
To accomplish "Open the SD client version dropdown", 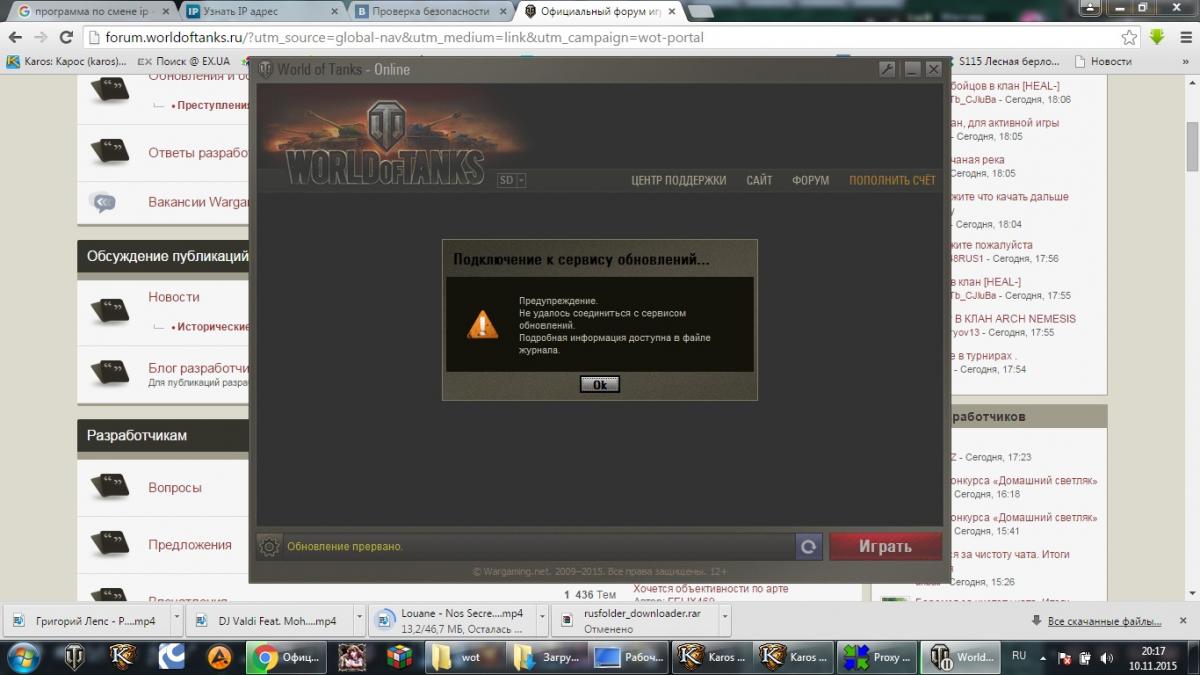I will tap(512, 181).
